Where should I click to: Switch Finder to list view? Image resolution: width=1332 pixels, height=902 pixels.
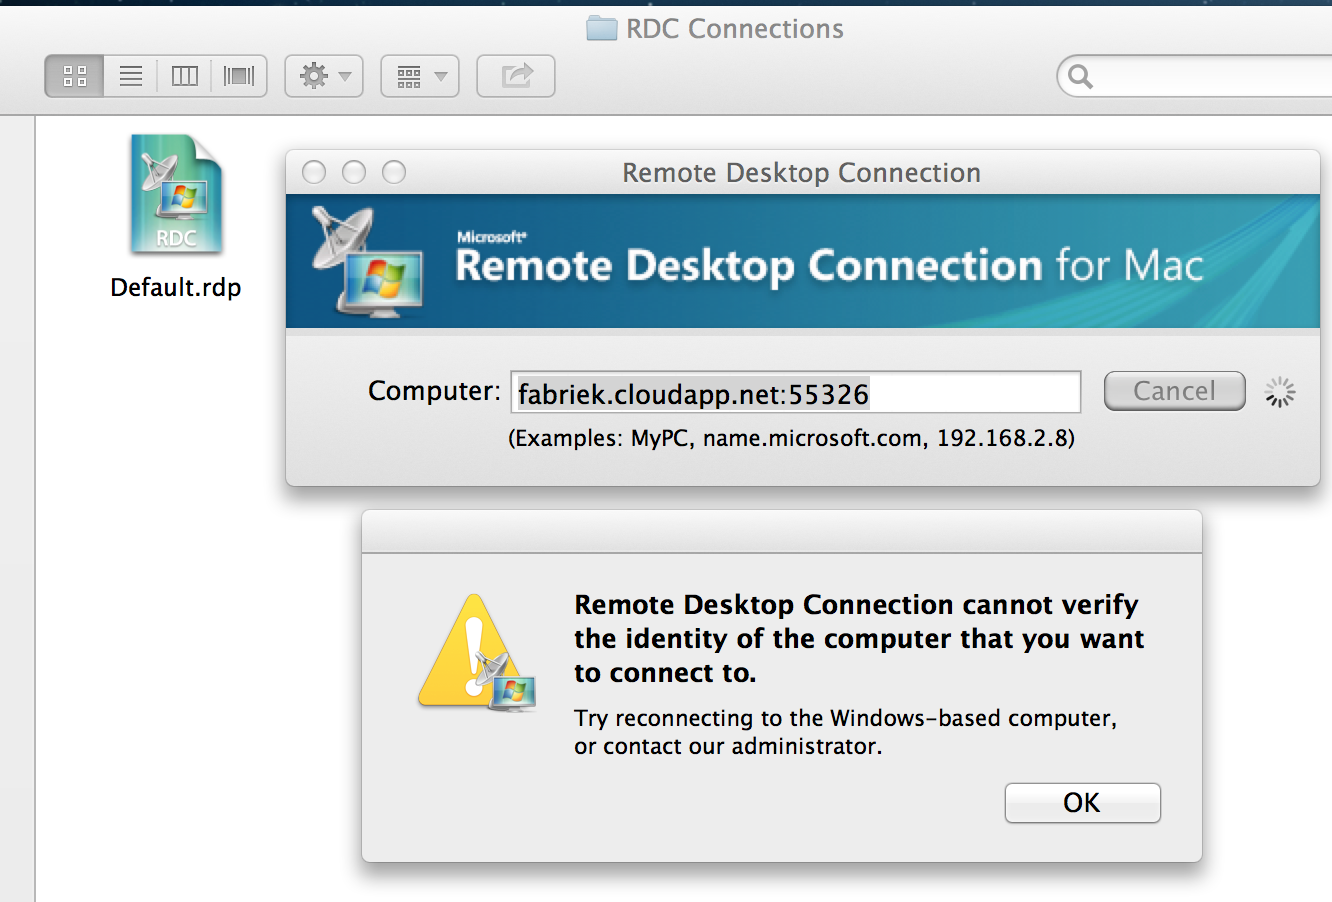pos(131,76)
